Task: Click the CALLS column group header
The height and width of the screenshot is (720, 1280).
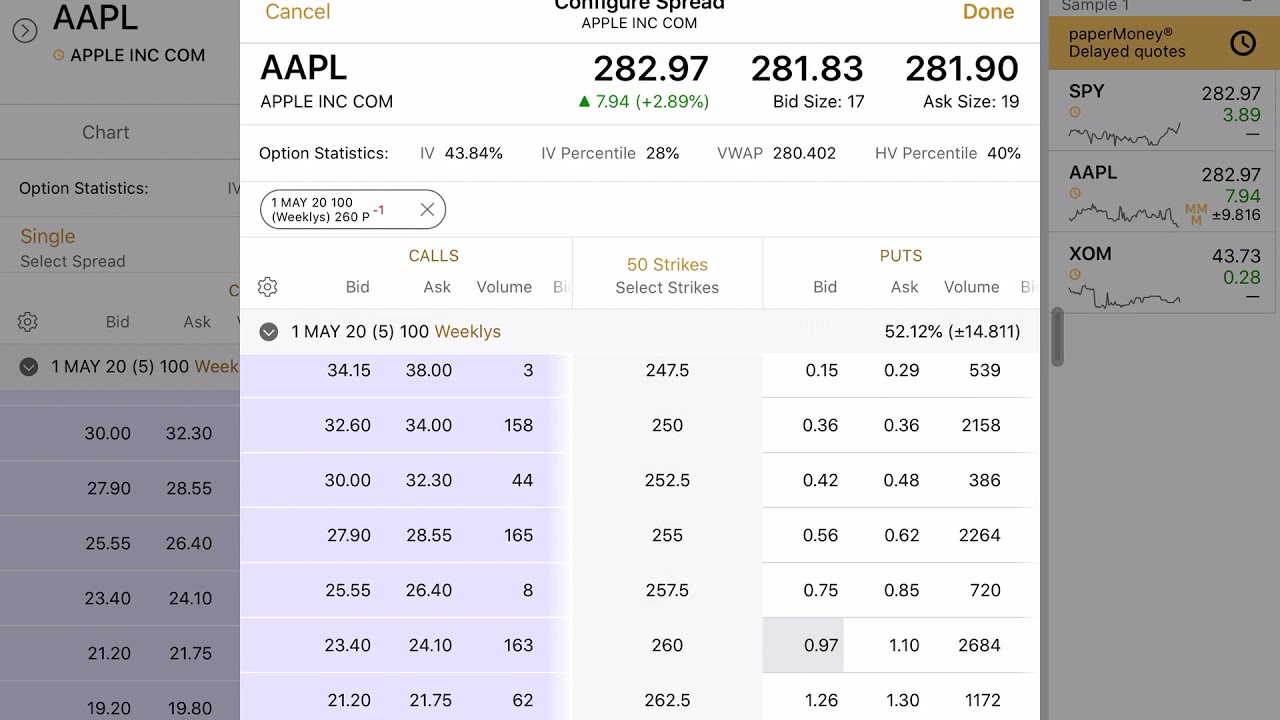Action: (x=433, y=256)
